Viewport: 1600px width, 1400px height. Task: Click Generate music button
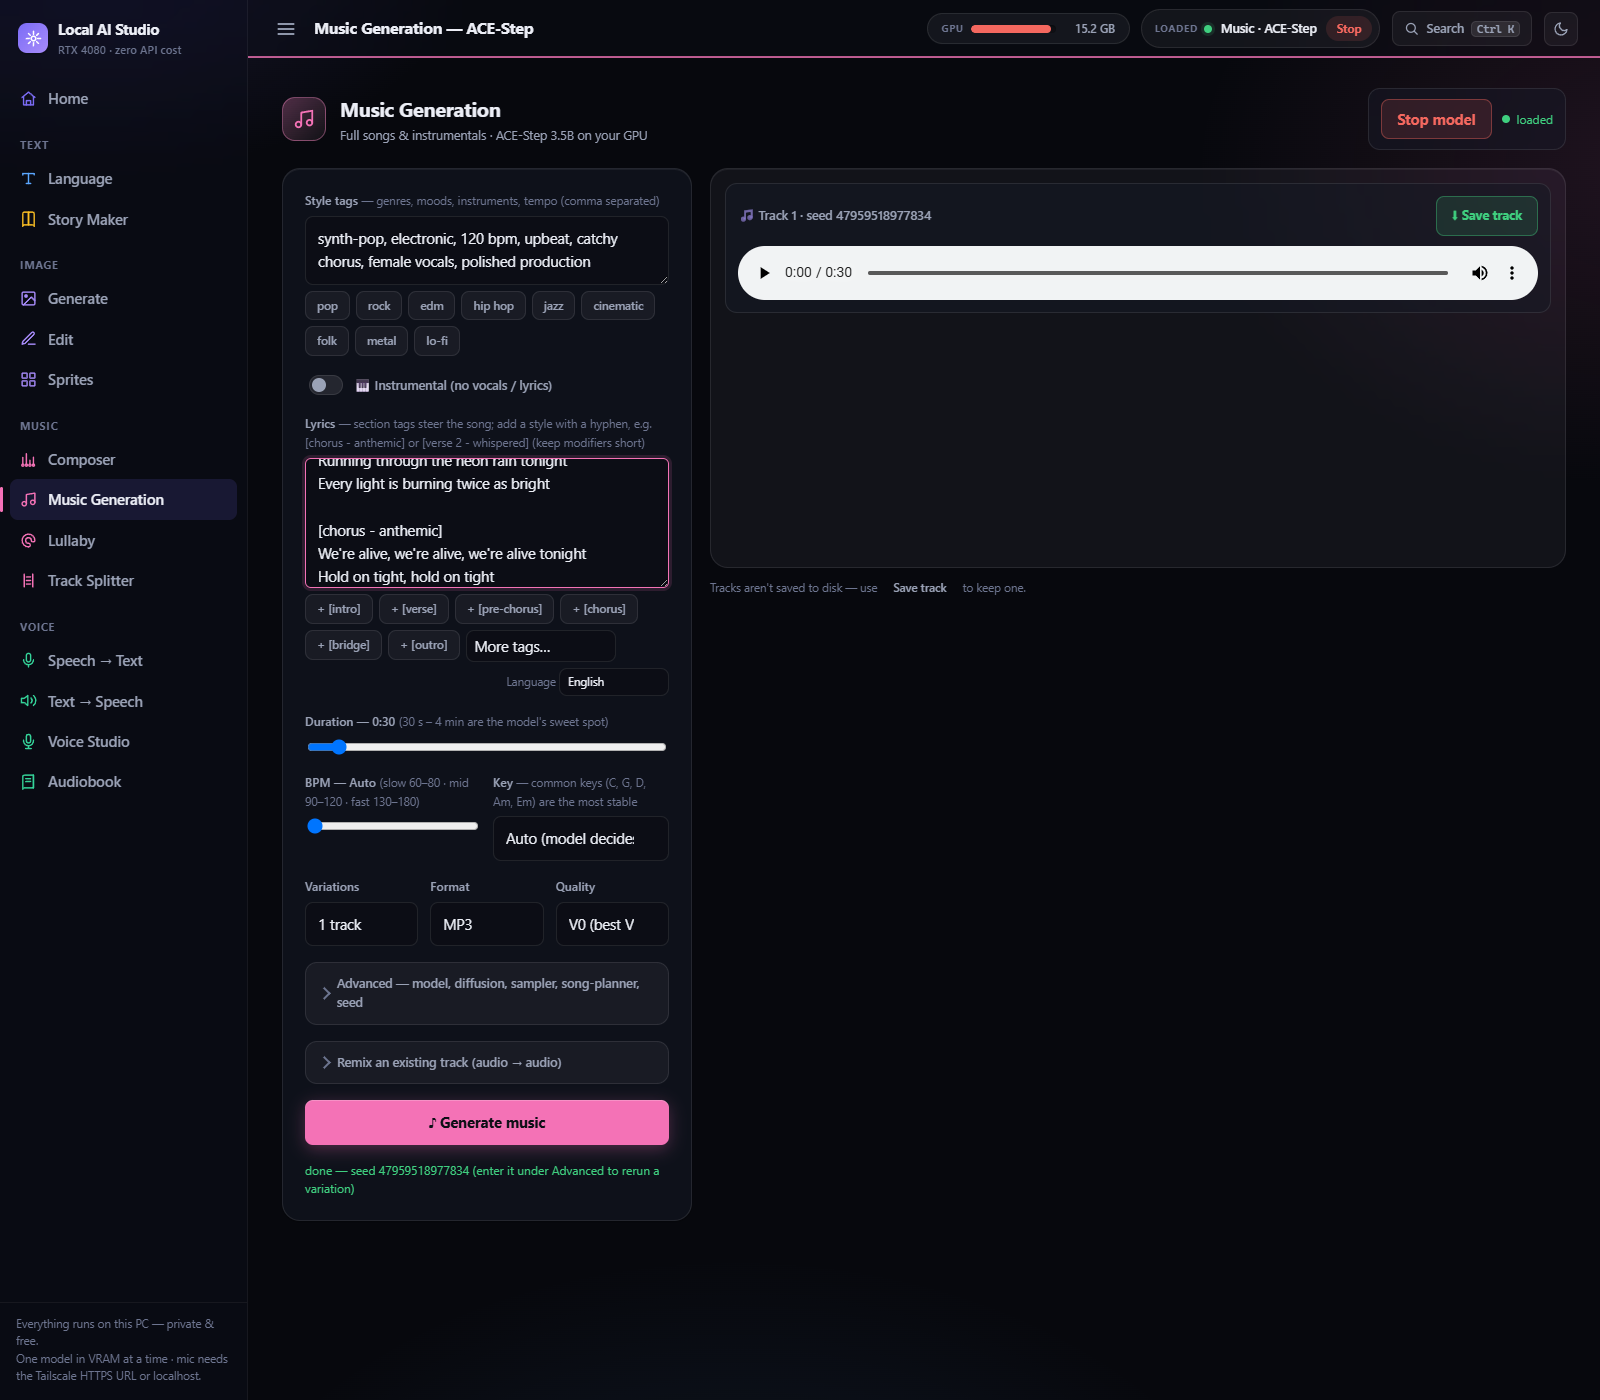pyautogui.click(x=487, y=1123)
